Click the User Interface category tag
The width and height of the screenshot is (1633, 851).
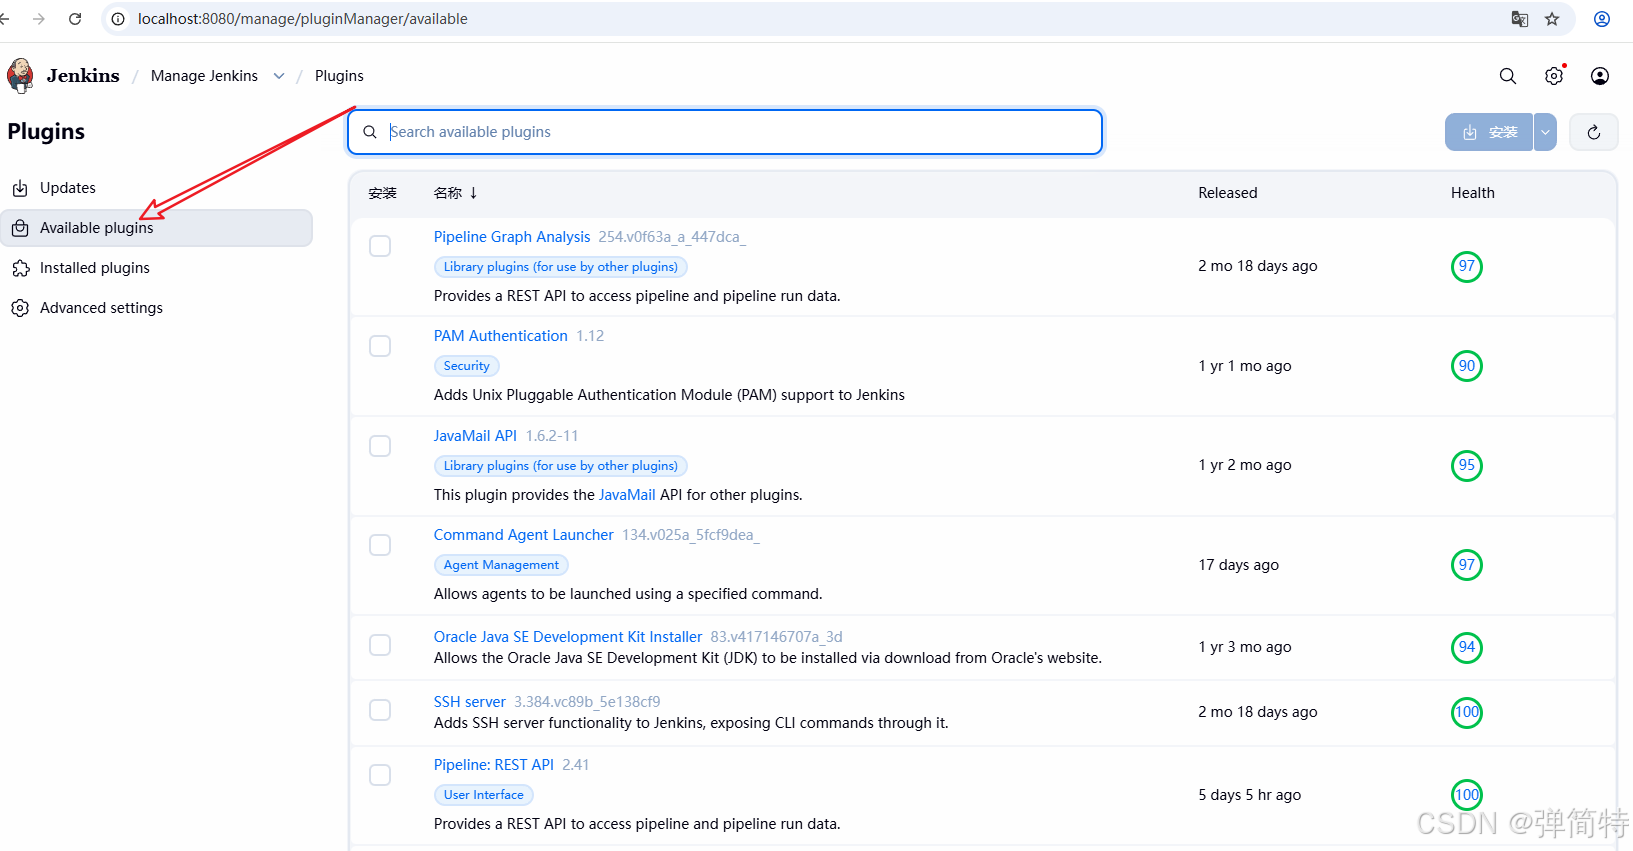(x=484, y=795)
